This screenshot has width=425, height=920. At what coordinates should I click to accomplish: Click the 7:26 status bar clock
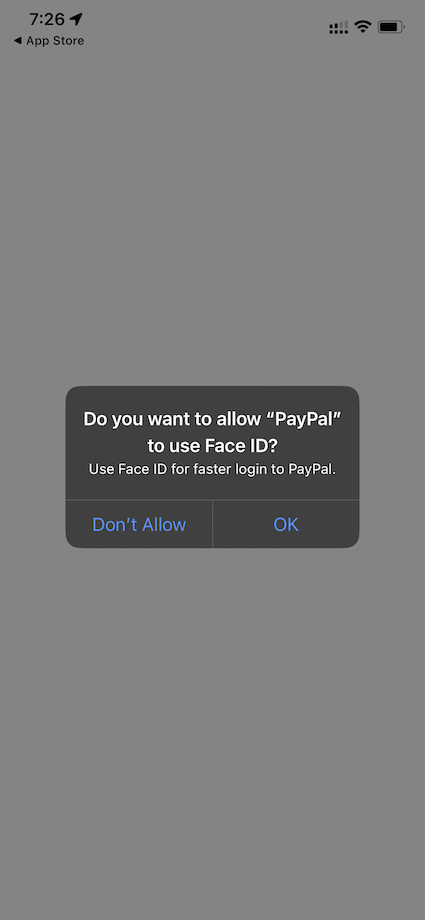pyautogui.click(x=47, y=19)
